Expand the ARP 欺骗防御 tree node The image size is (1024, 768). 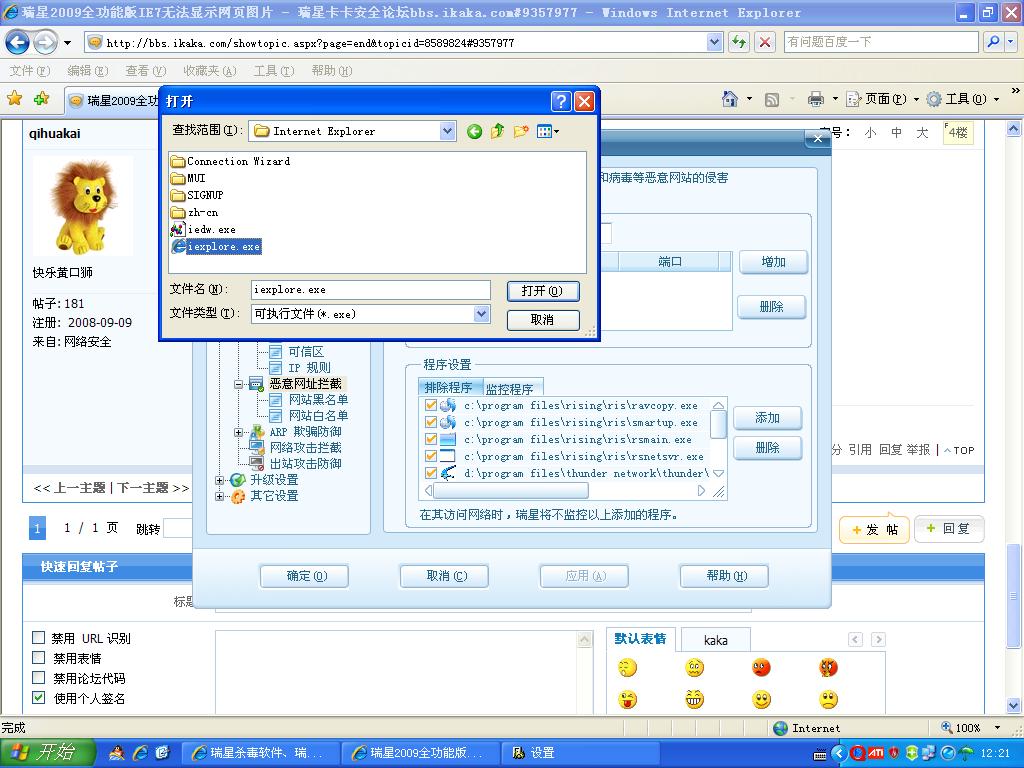(238, 432)
